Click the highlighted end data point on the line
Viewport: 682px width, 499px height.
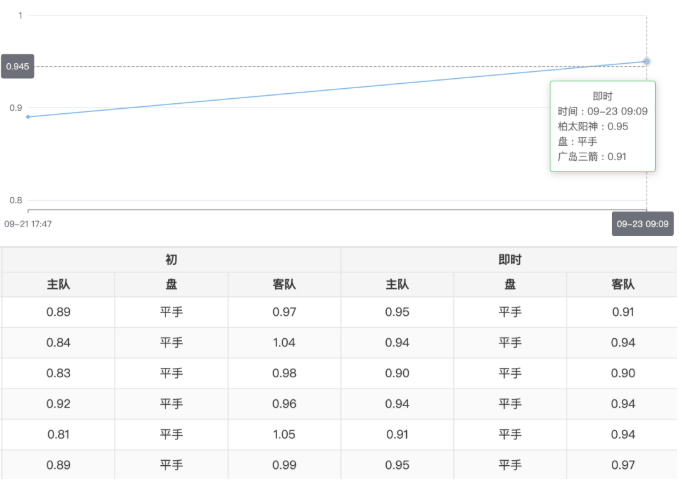(x=646, y=62)
